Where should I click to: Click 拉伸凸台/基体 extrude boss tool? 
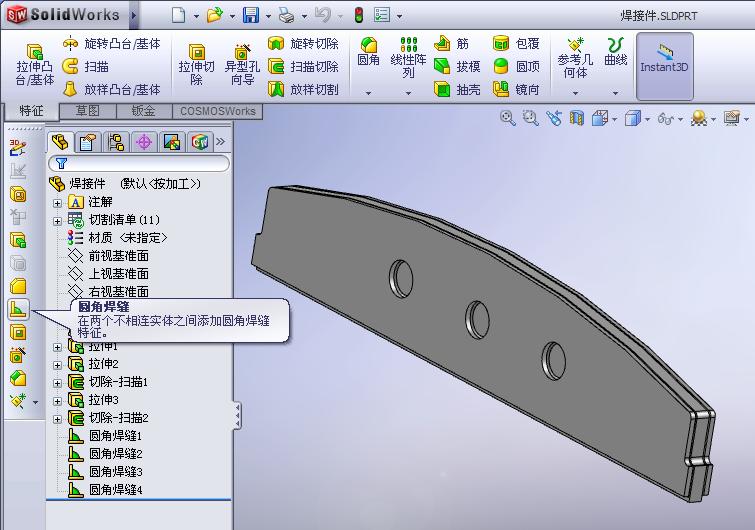tap(35, 65)
